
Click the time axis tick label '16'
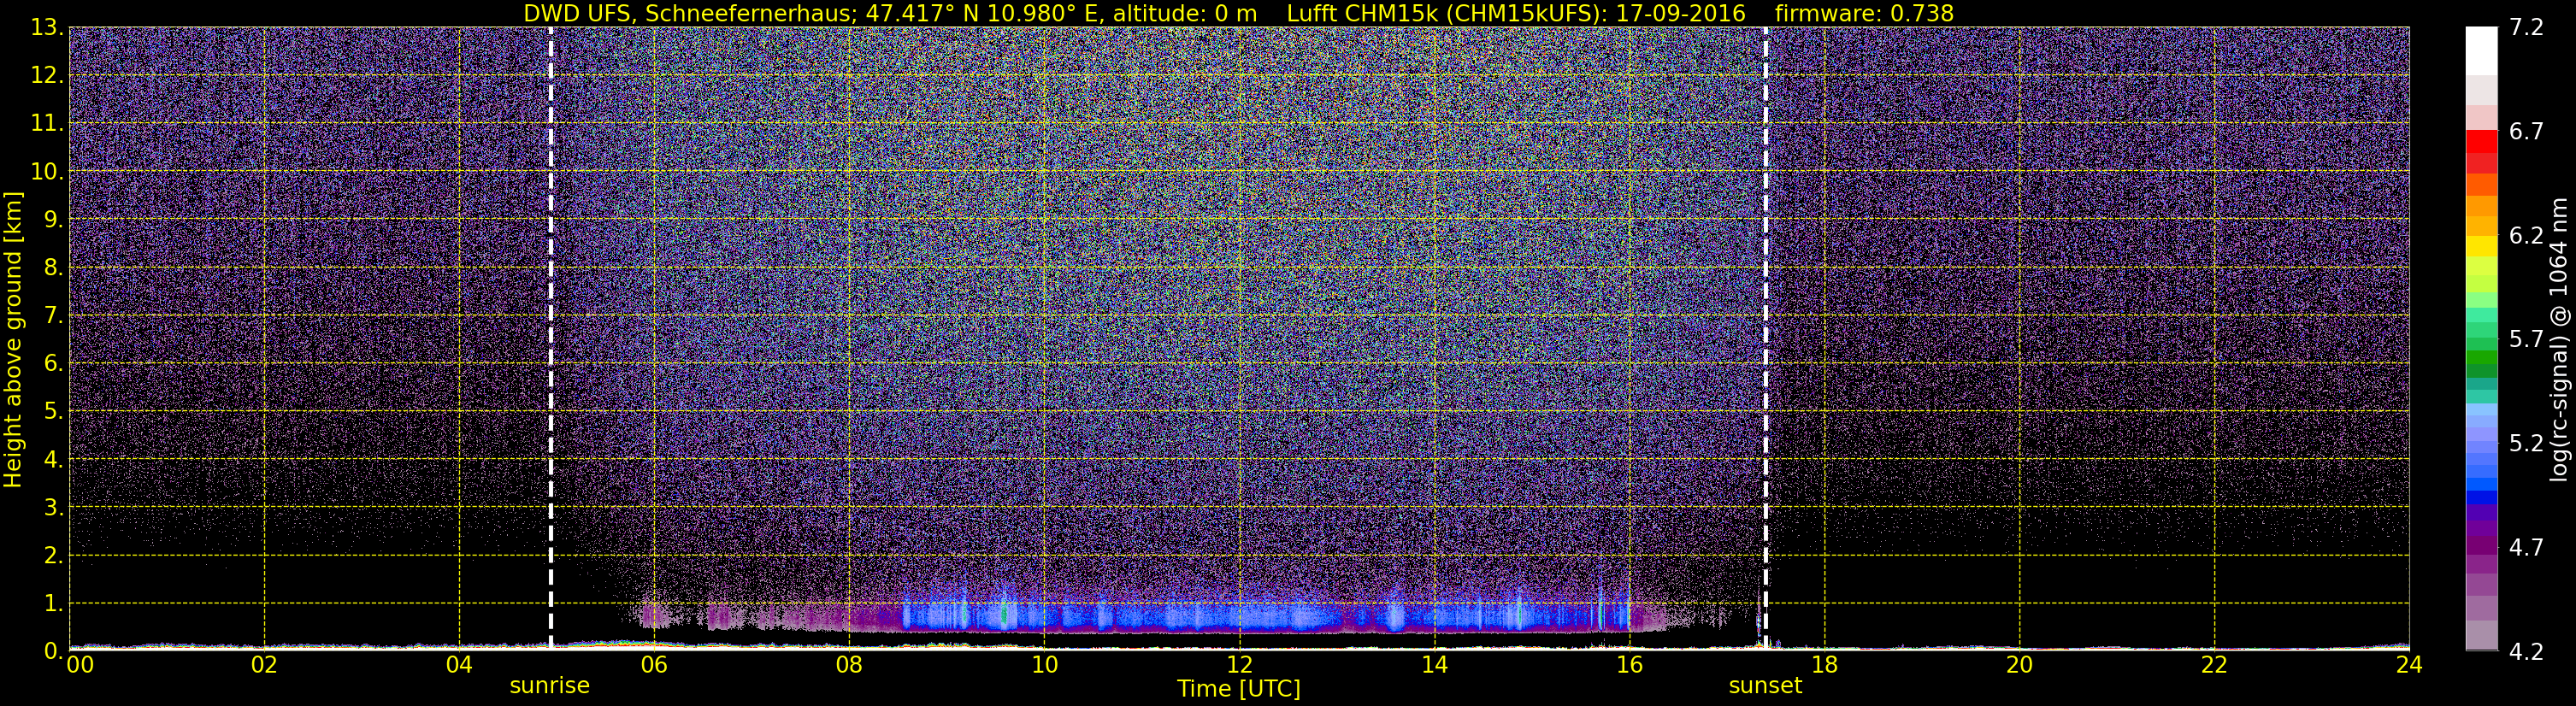[x=1629, y=665]
